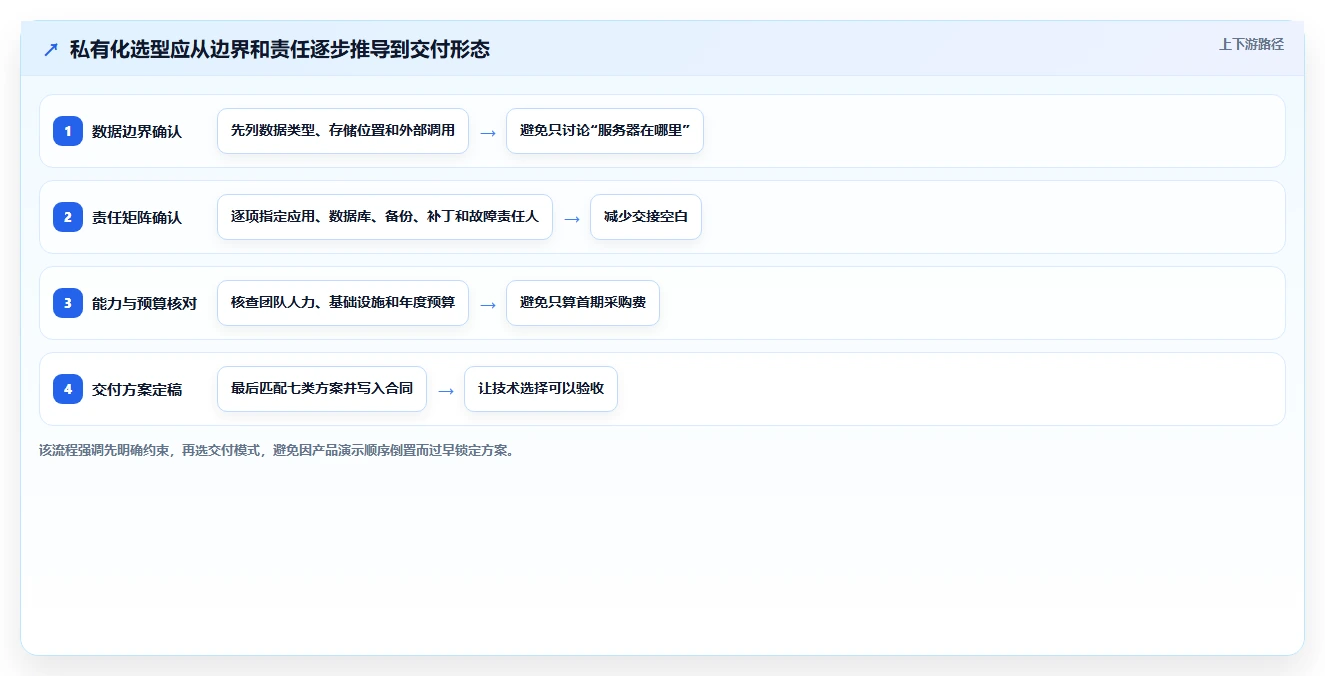Select the 交付方案定稿 step label
The image size is (1325, 676).
(x=137, y=389)
